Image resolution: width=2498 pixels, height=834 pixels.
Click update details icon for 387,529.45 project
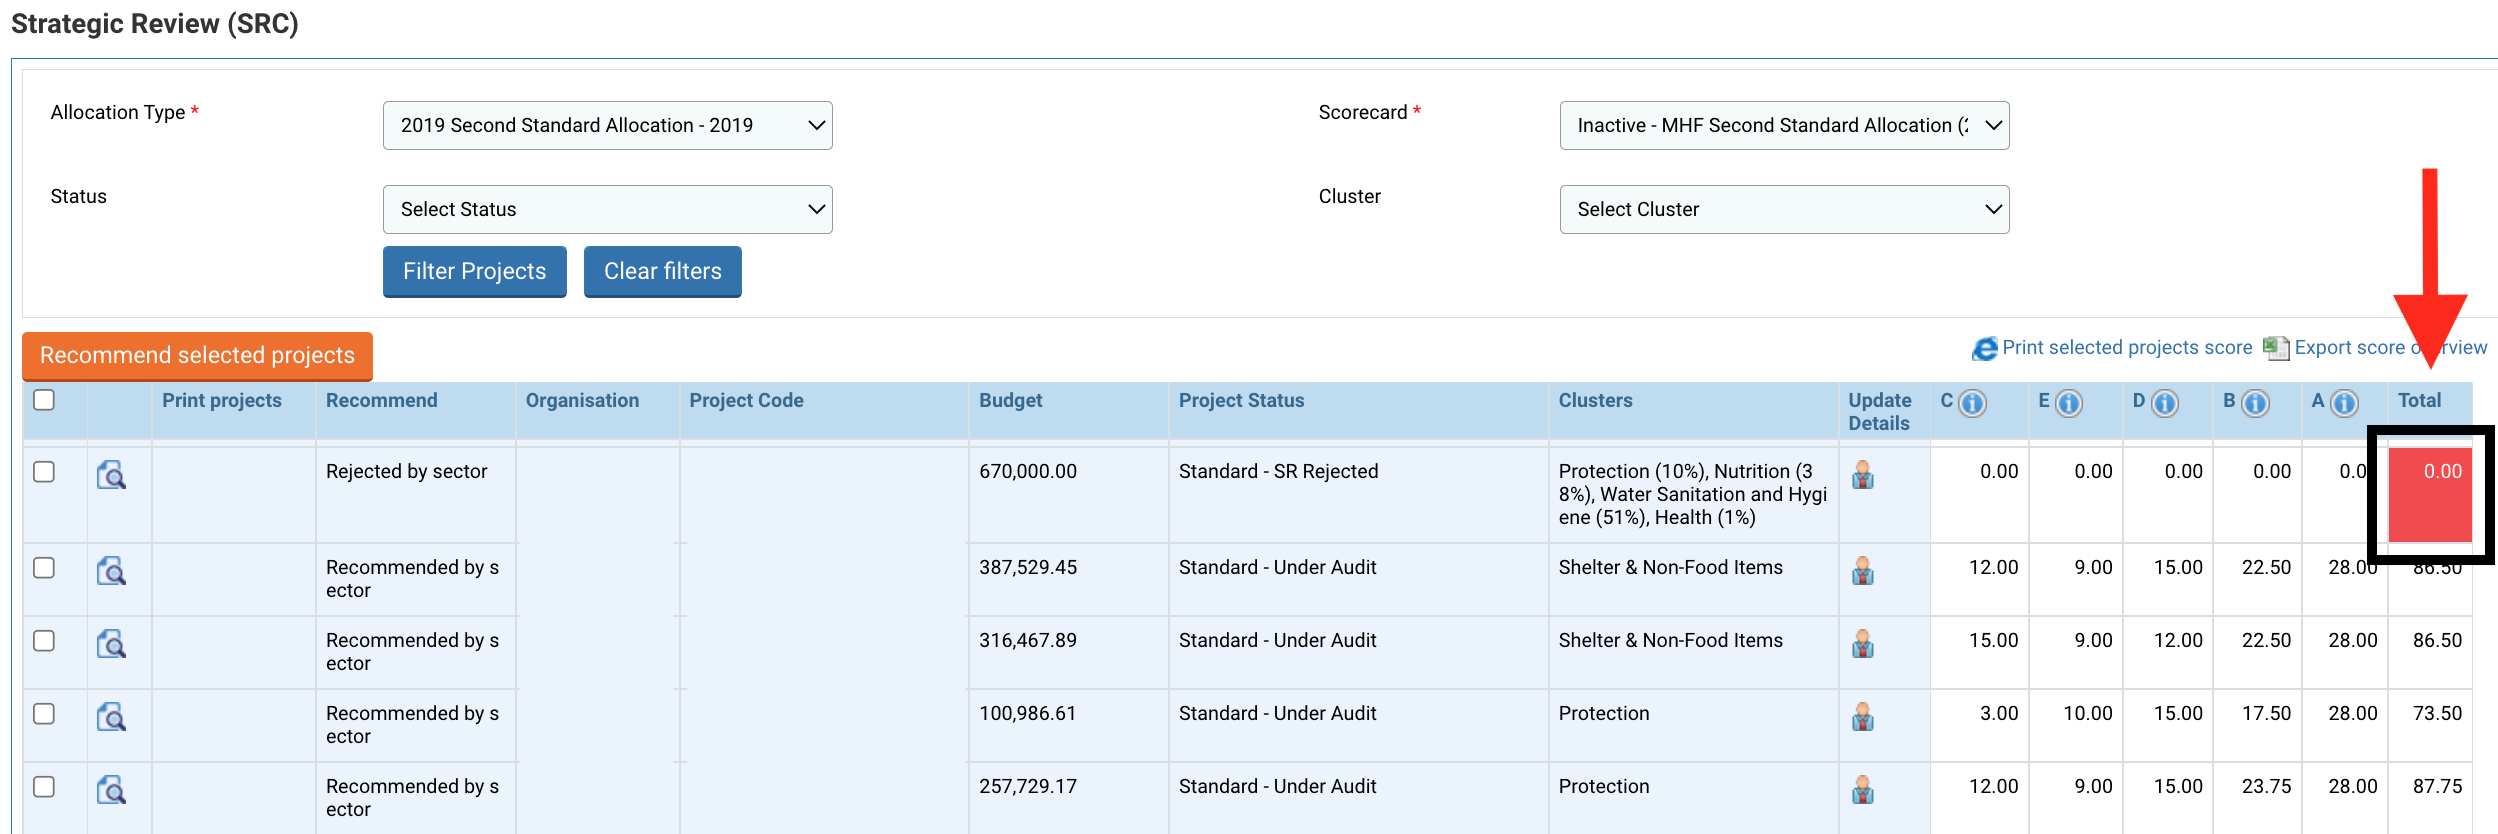click(x=1863, y=570)
